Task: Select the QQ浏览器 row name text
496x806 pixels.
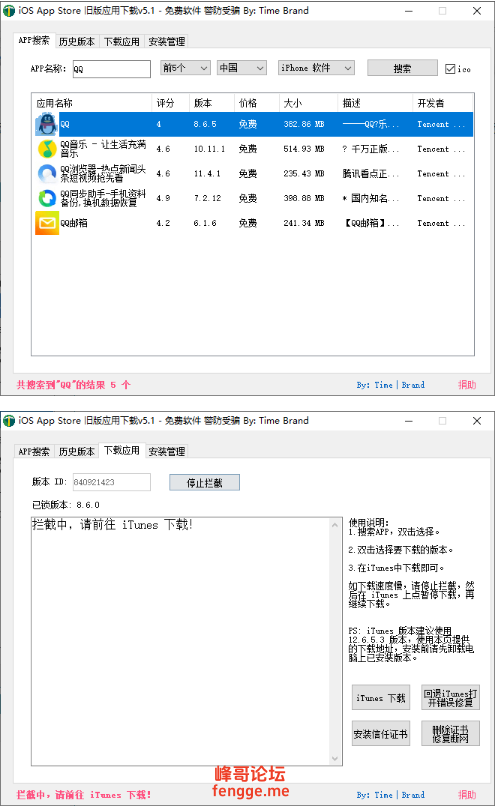Action: pos(103,174)
